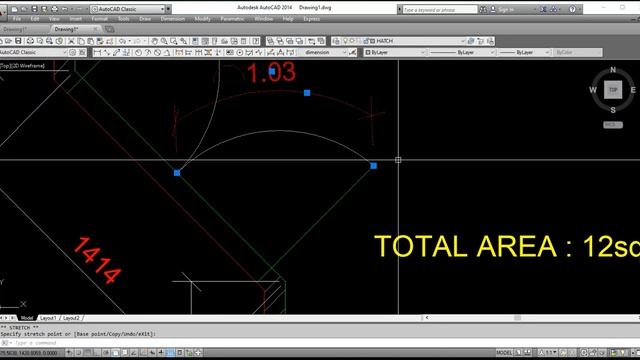Click the horizontal scrollbar thumb
The height and width of the screenshot is (360, 640).
[x=517, y=318]
